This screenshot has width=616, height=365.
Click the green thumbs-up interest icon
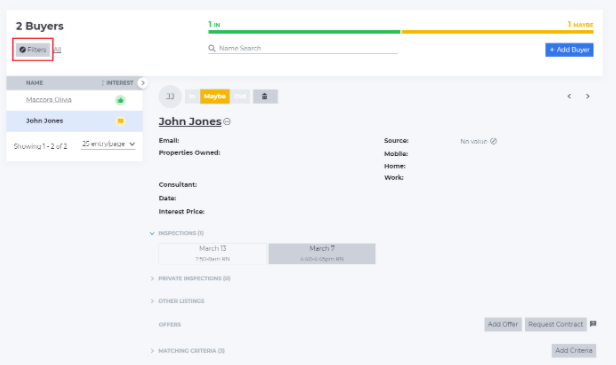120,100
